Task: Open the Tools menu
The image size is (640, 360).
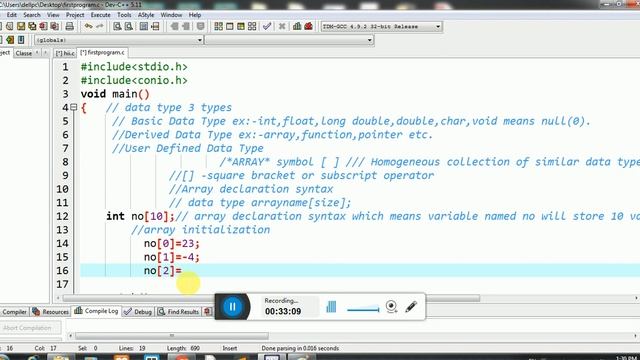Action: [x=124, y=15]
